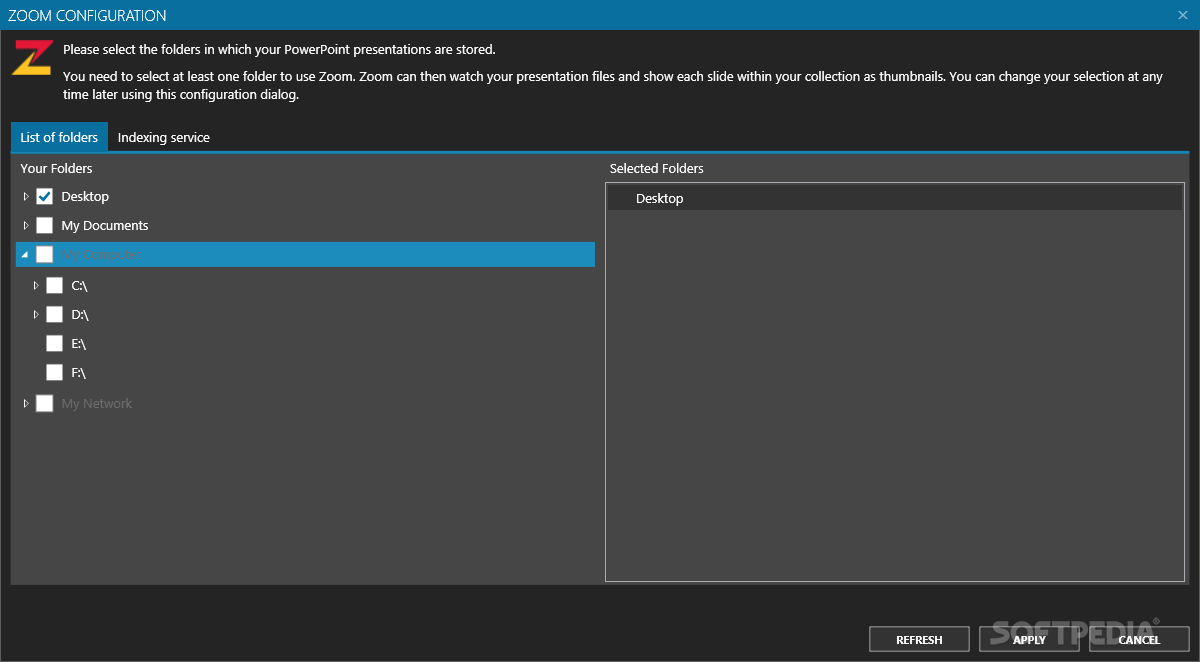Click the F:\ drive label
This screenshot has width=1200, height=662.
tap(79, 373)
